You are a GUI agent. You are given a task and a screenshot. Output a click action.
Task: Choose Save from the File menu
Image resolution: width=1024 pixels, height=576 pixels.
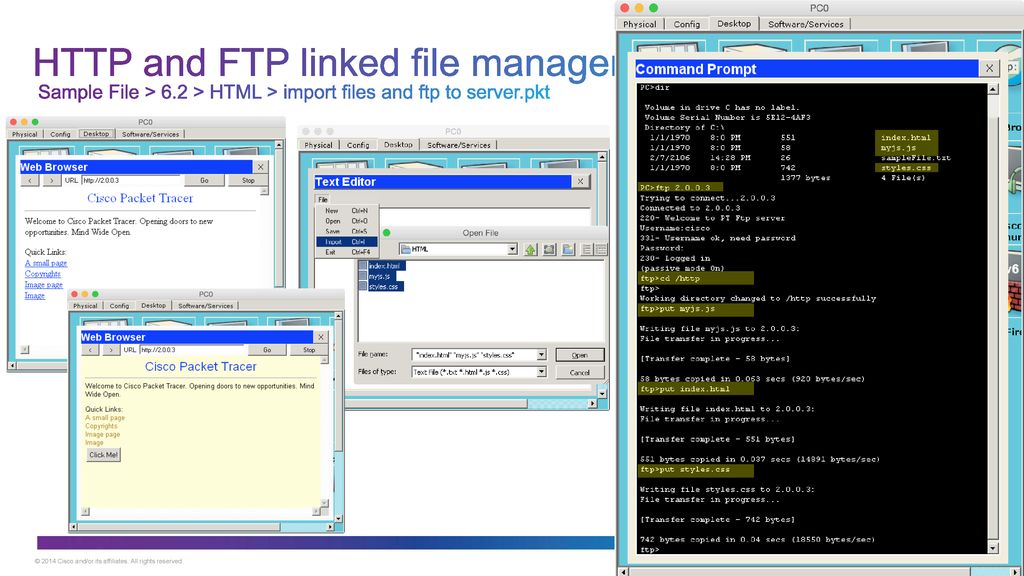[x=346, y=231]
